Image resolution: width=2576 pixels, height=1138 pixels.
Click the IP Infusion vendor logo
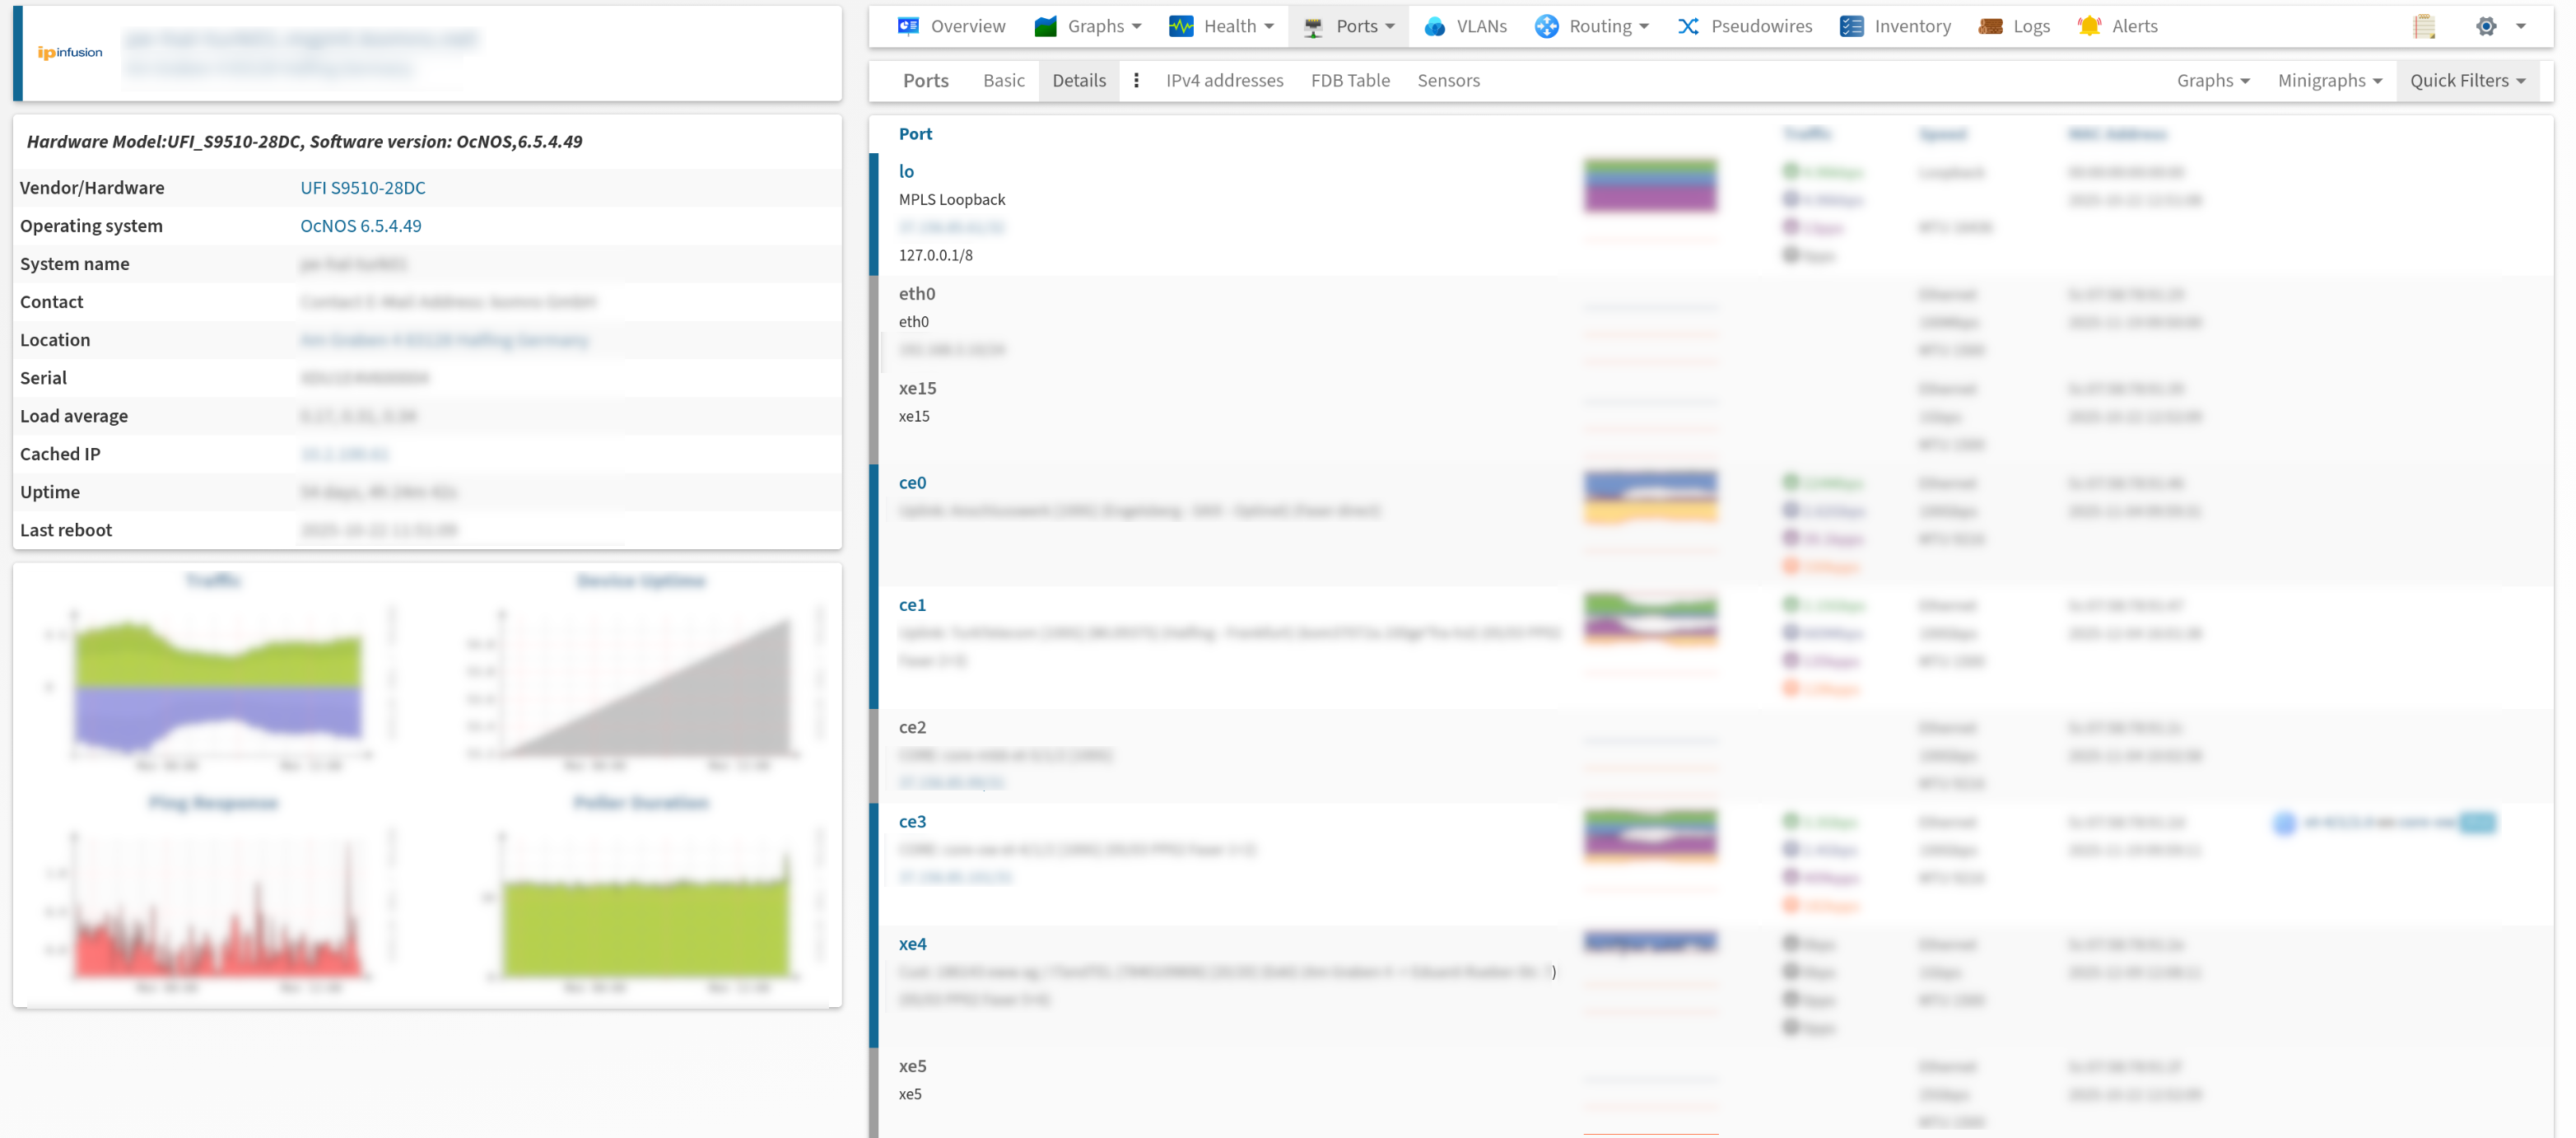70,52
